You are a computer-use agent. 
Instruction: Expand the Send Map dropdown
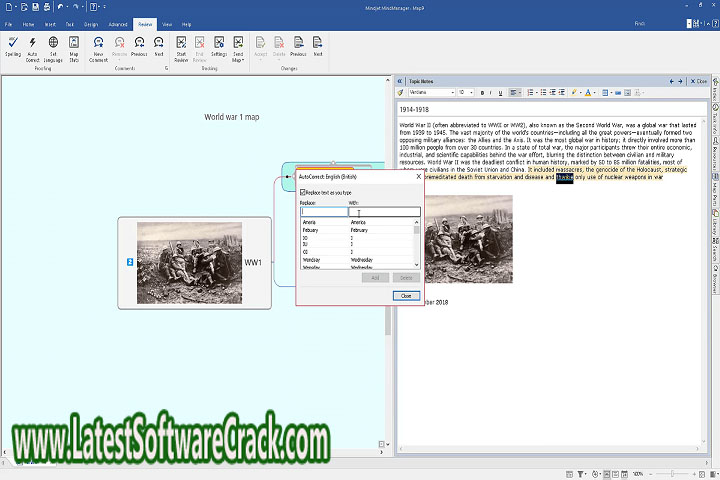pos(239,46)
